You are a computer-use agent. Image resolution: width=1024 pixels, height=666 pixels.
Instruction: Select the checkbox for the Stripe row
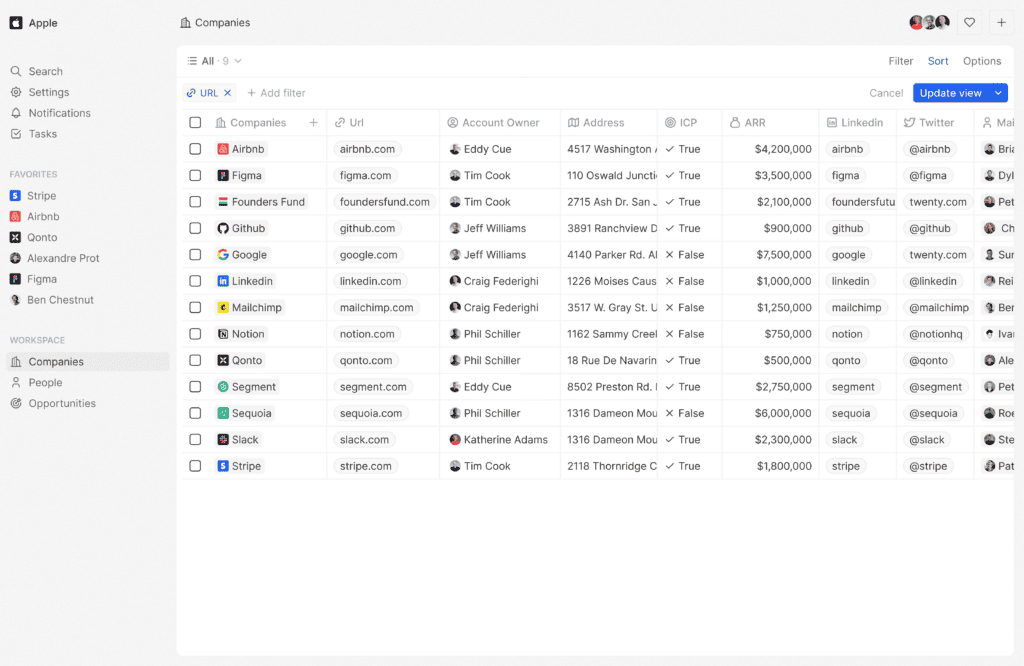pos(195,465)
